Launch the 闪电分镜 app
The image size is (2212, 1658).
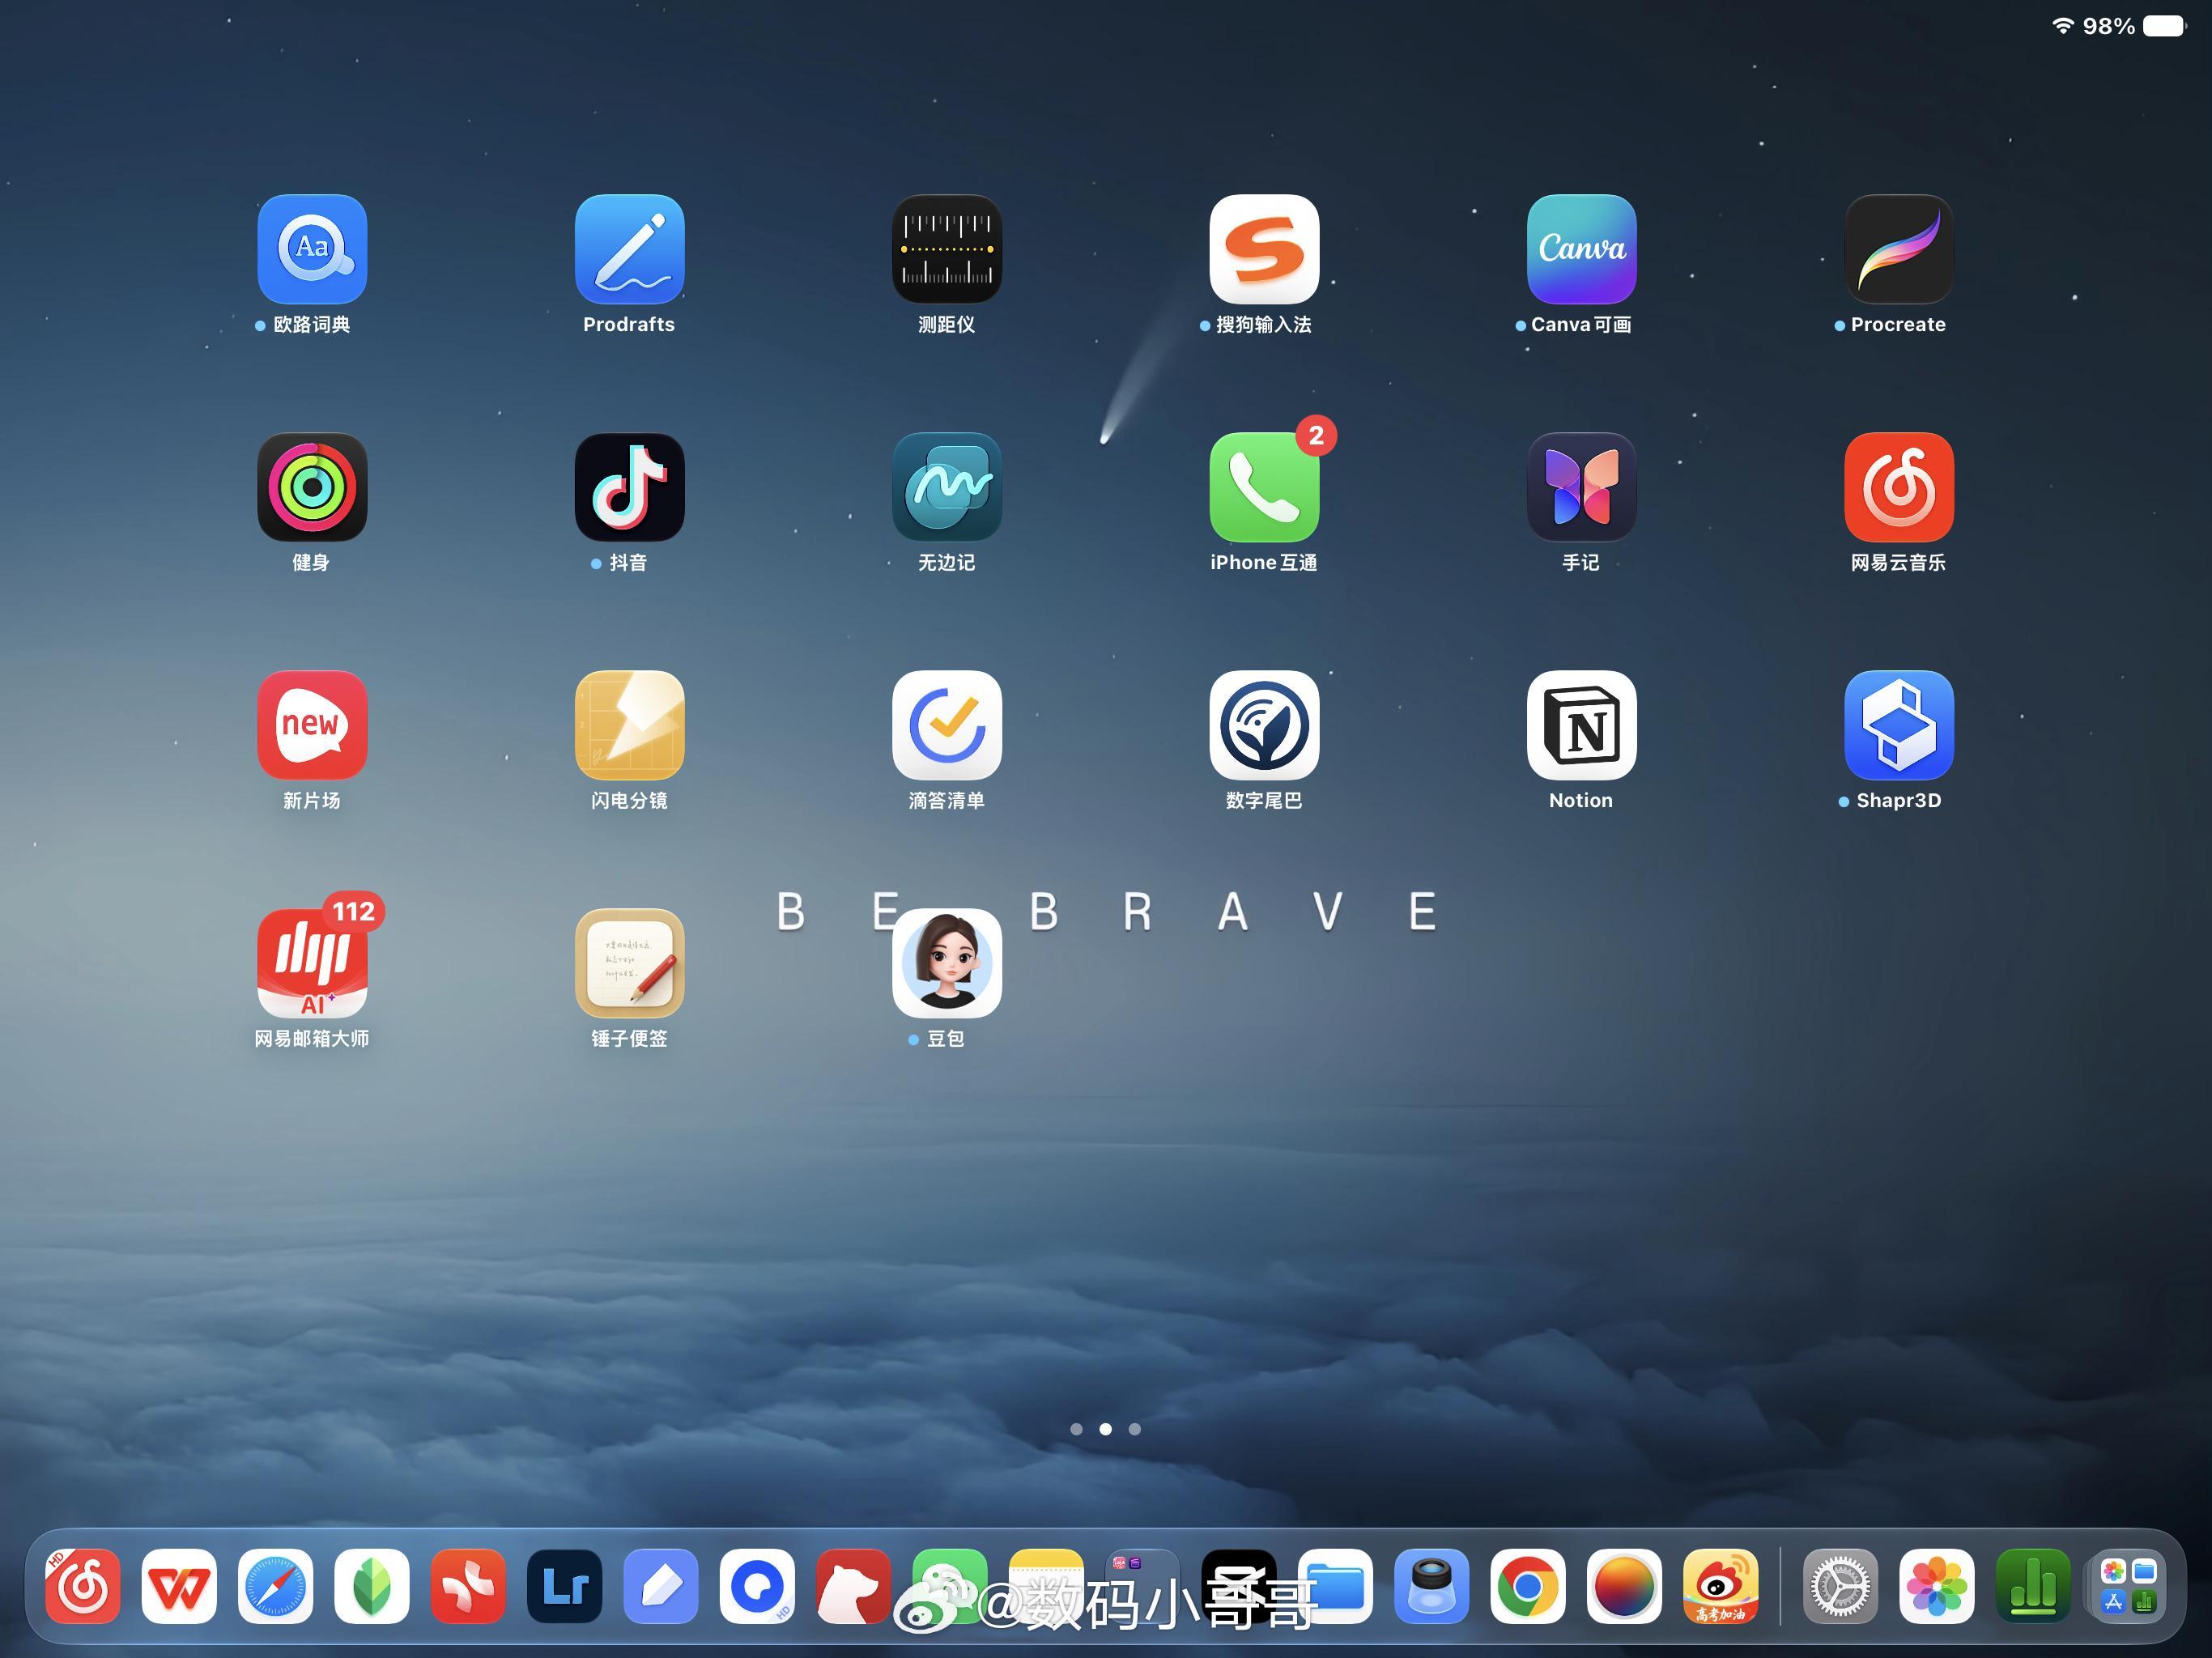[629, 725]
